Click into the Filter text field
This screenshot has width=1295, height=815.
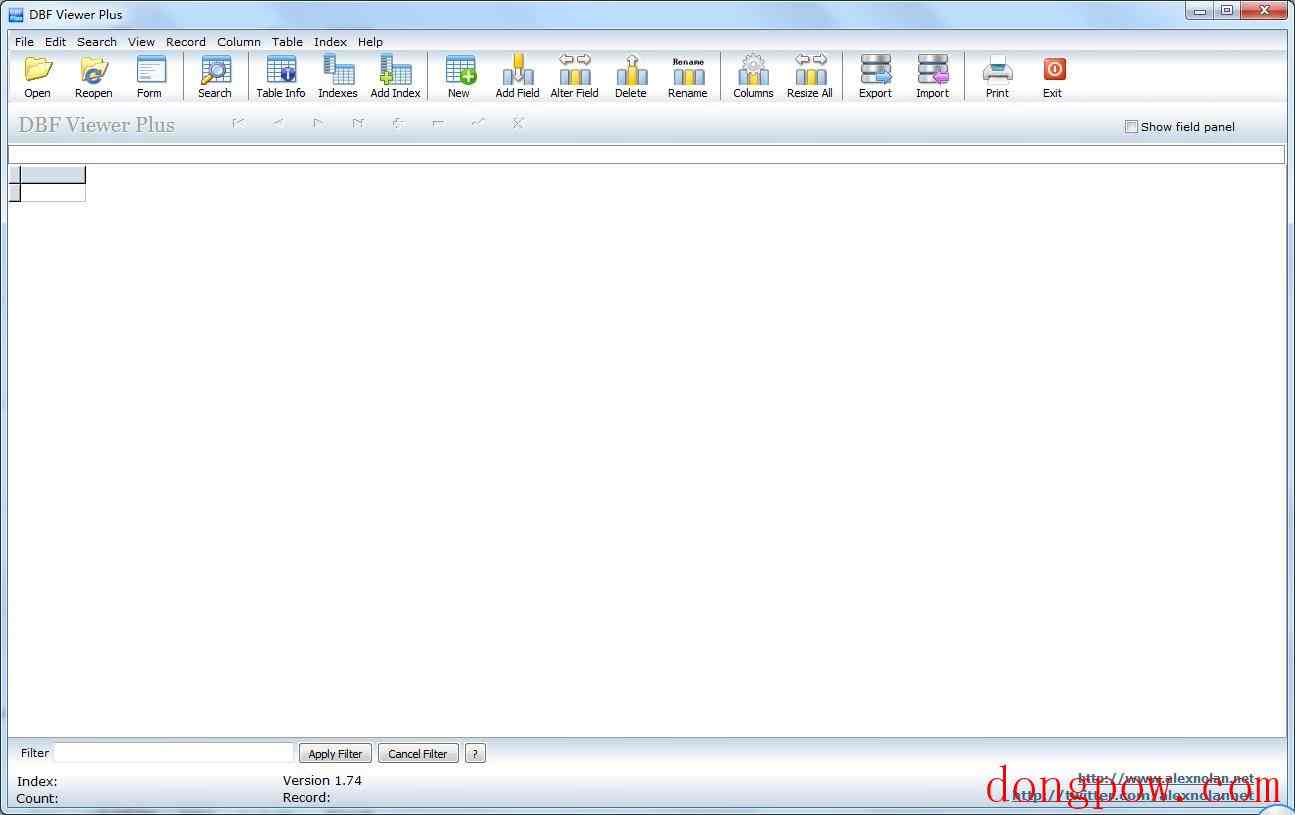click(x=174, y=753)
